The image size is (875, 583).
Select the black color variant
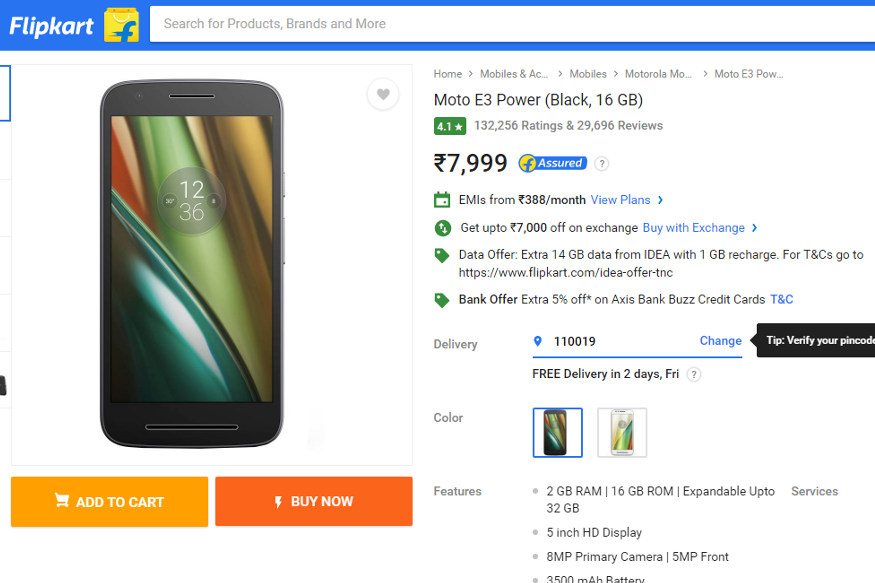[557, 432]
